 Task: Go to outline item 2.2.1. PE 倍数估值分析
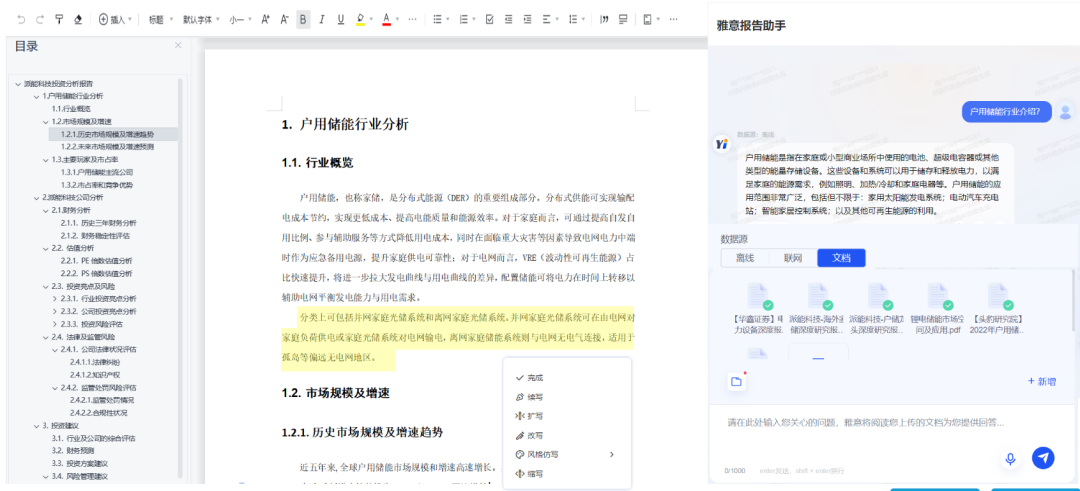pyautogui.click(x=96, y=261)
